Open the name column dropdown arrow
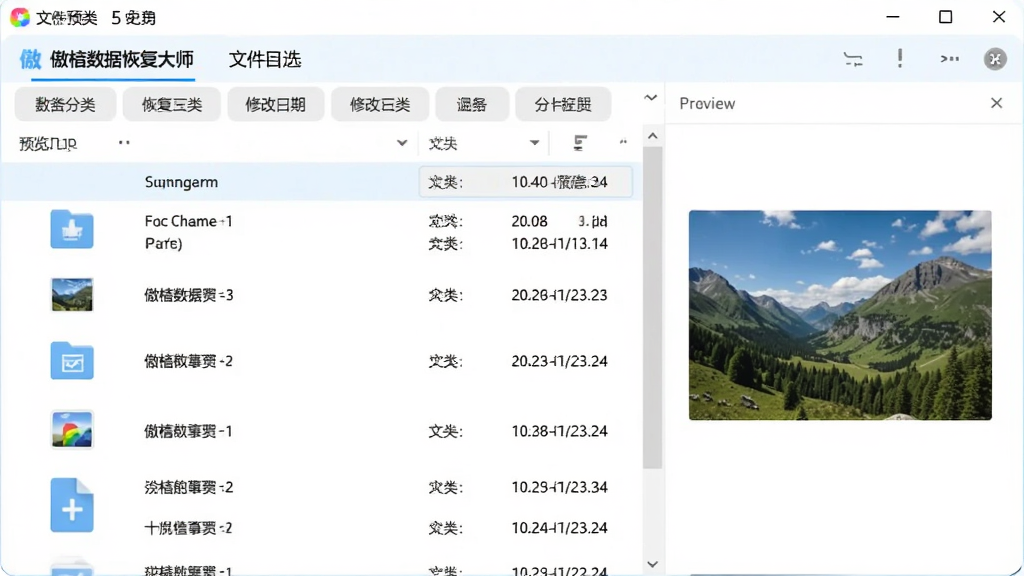Screen dimensions: 1024x576 click(x=402, y=143)
